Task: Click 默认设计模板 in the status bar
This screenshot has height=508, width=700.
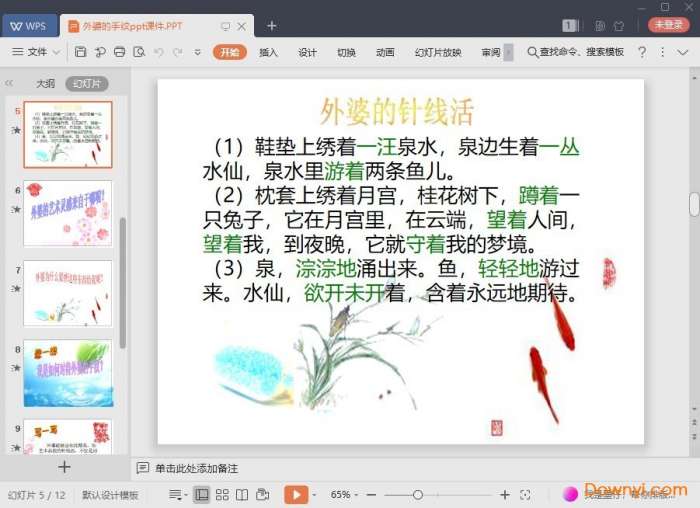Action: coord(110,495)
